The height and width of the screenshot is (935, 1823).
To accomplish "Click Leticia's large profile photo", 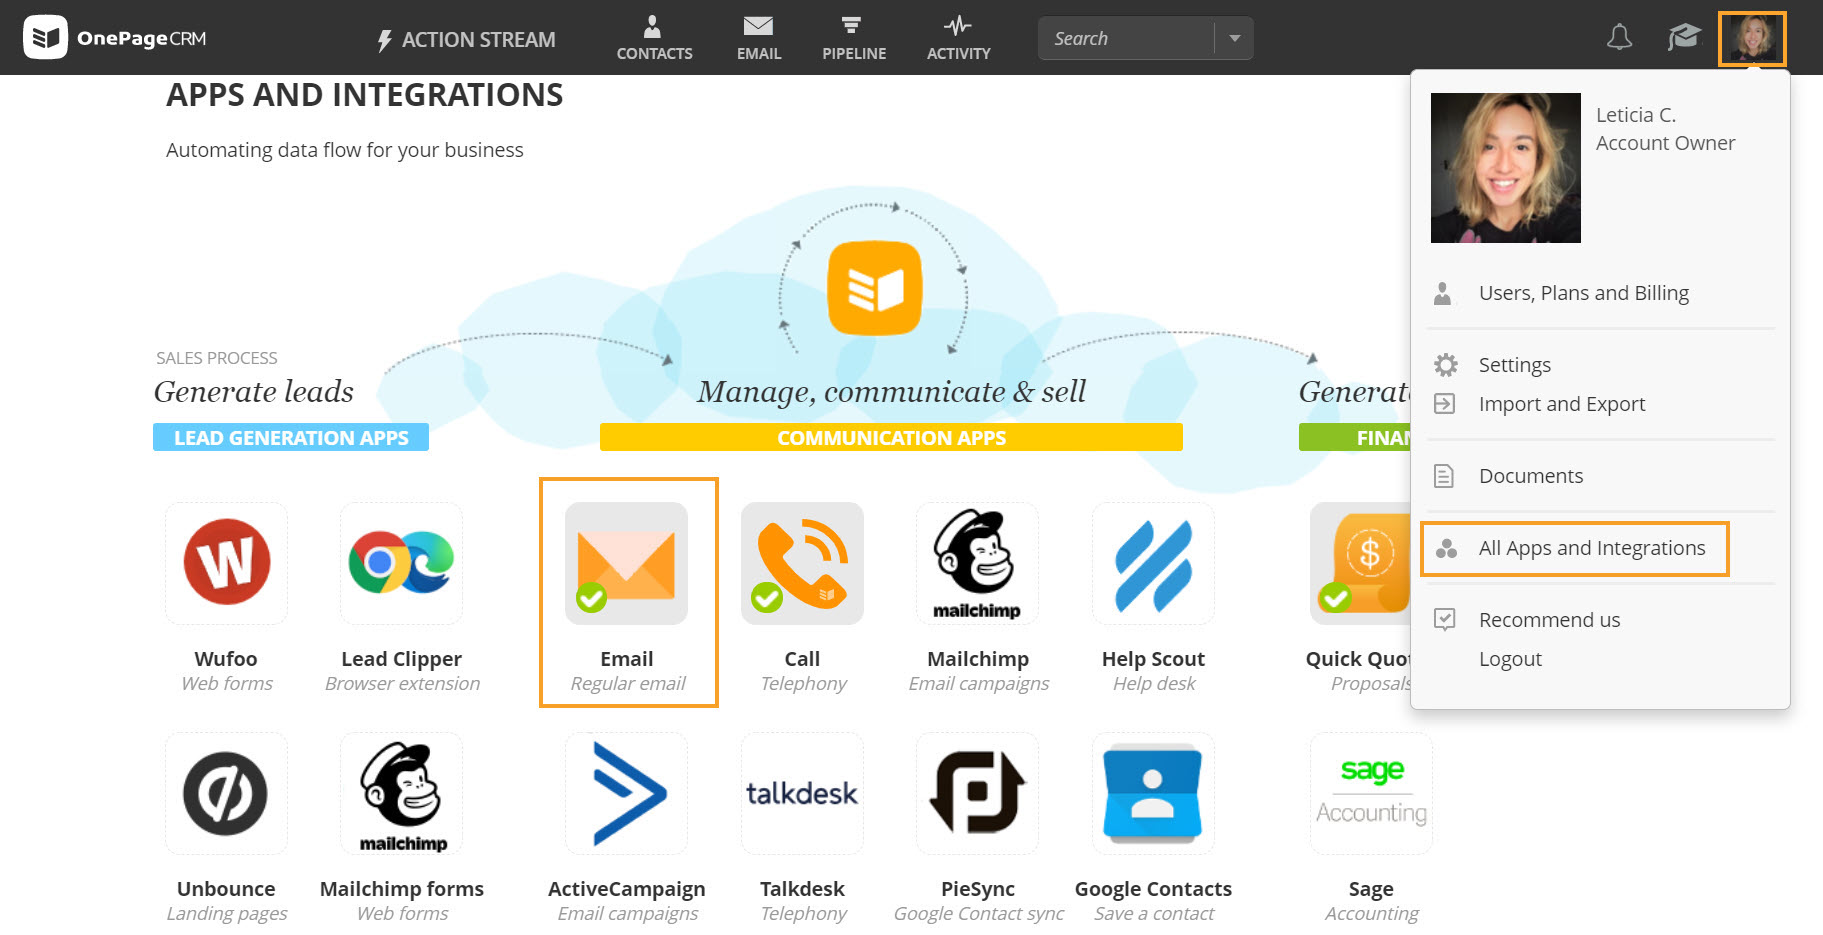I will click(x=1506, y=168).
